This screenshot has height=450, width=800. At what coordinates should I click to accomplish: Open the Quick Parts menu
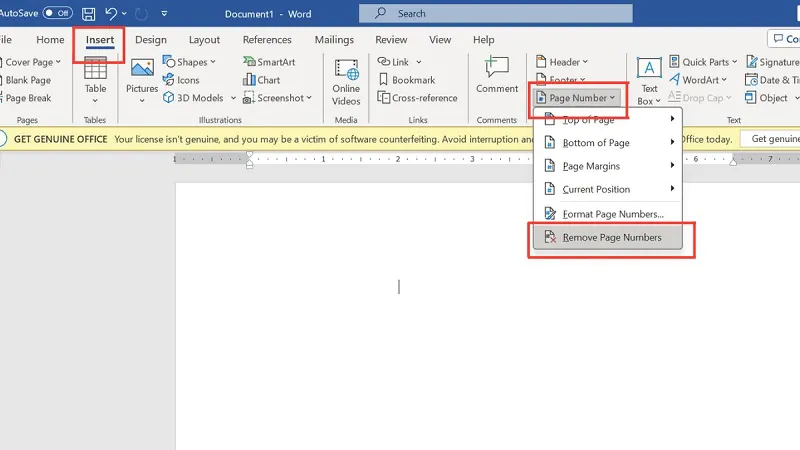(703, 62)
